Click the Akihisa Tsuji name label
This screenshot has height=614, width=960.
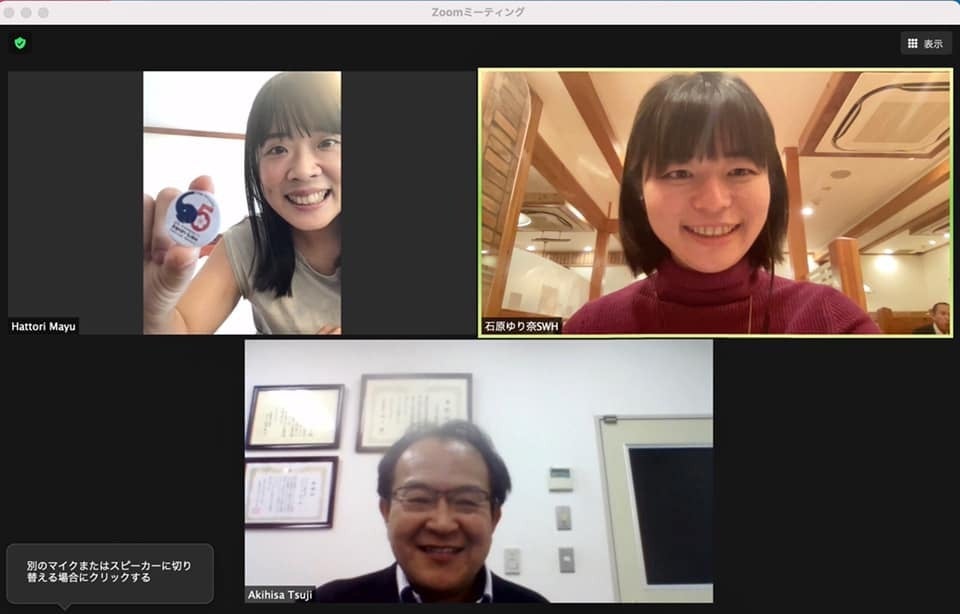click(280, 595)
